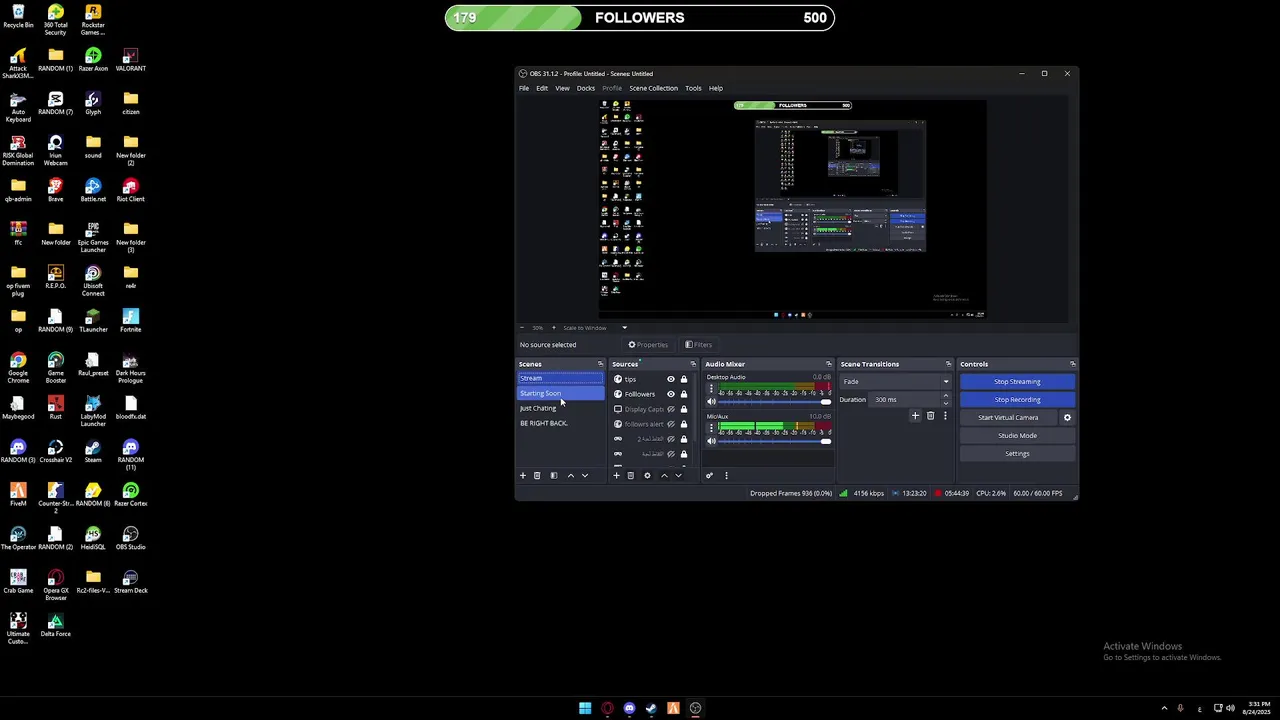Open preview scaling dropdown arrow
Viewport: 1280px width, 720px height.
[624, 327]
